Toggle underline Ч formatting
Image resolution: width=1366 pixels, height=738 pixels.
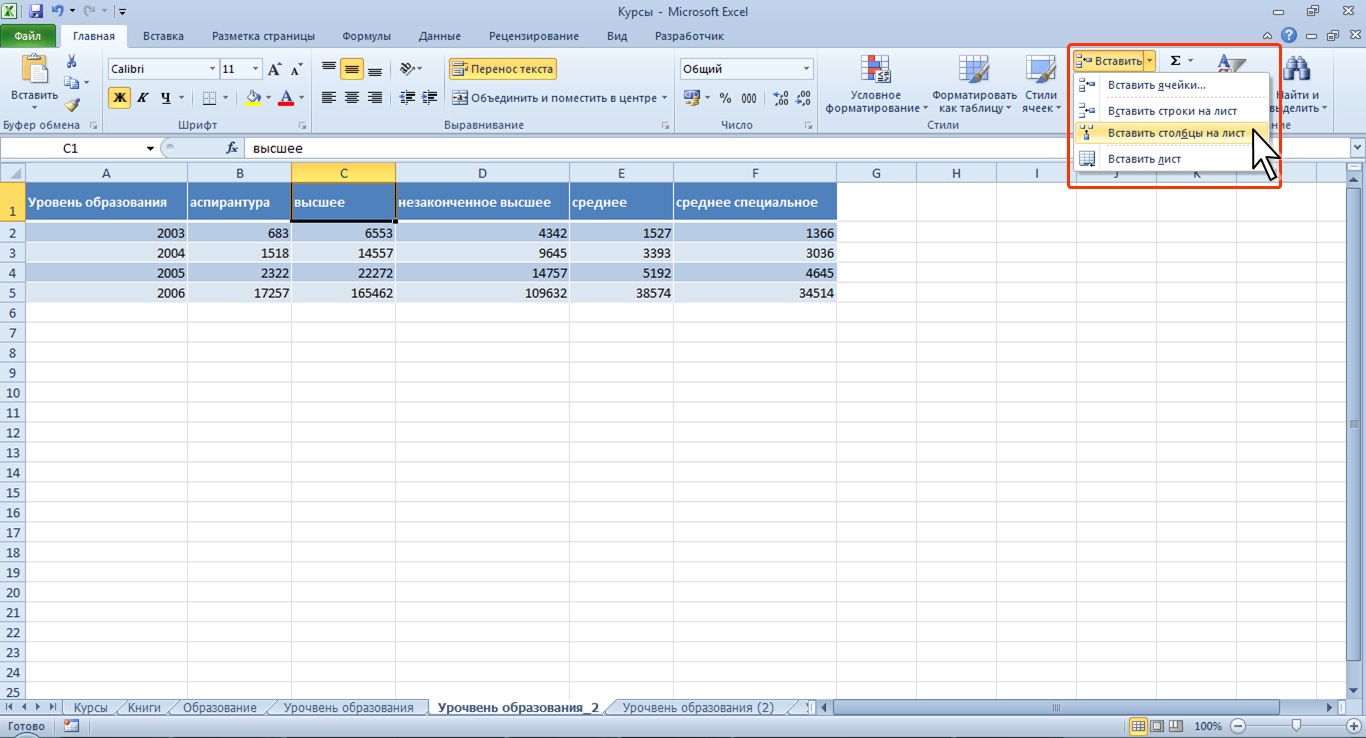click(165, 98)
